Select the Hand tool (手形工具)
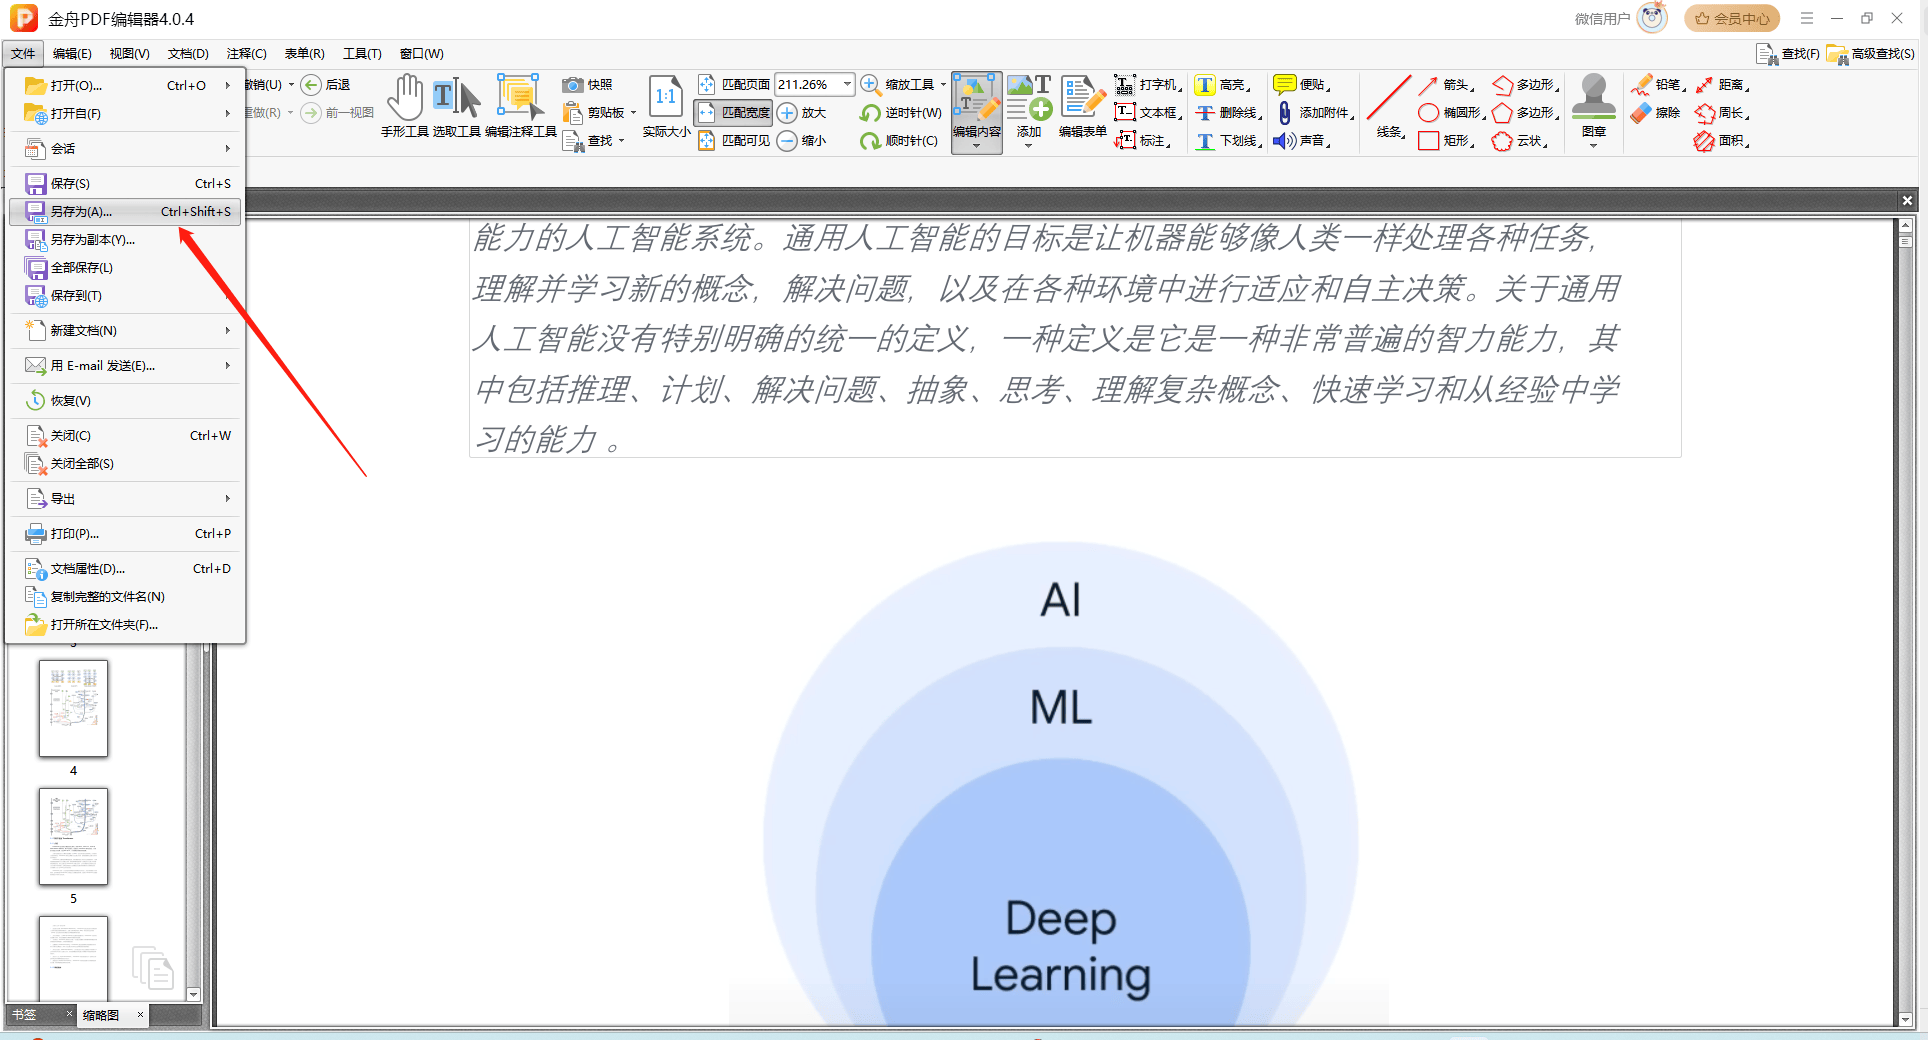This screenshot has height=1040, width=1928. (405, 105)
